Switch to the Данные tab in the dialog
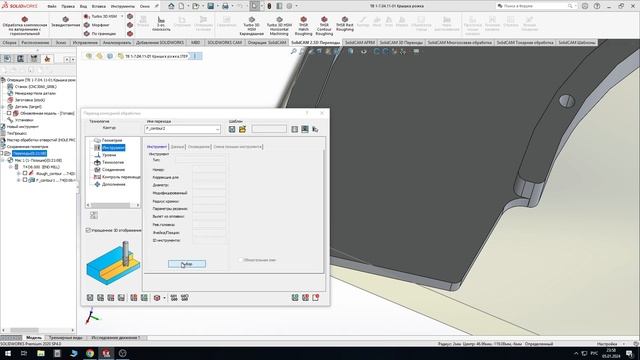This screenshot has height=360, width=640. 177,147
